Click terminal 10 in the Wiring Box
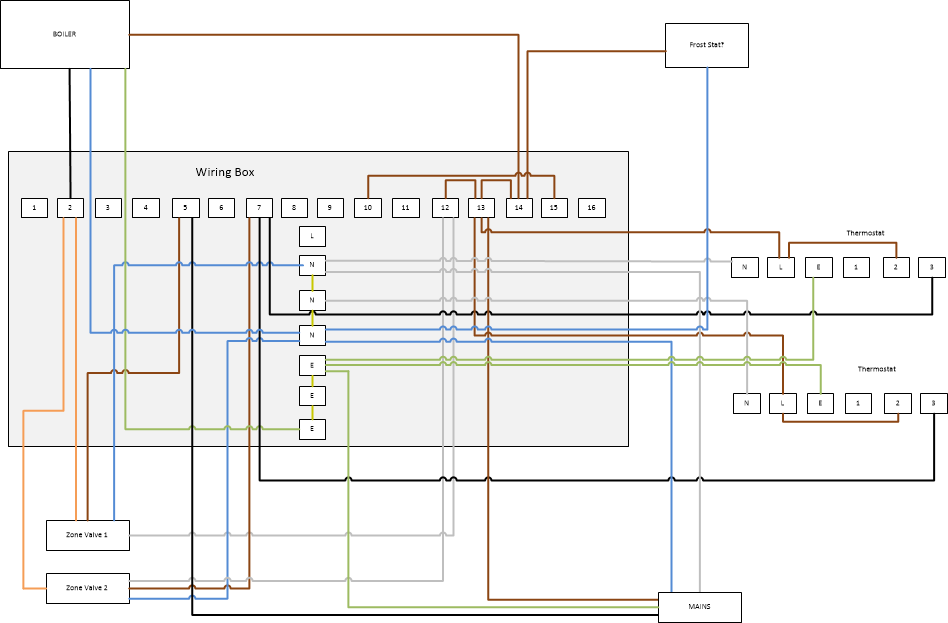 pyautogui.click(x=368, y=208)
